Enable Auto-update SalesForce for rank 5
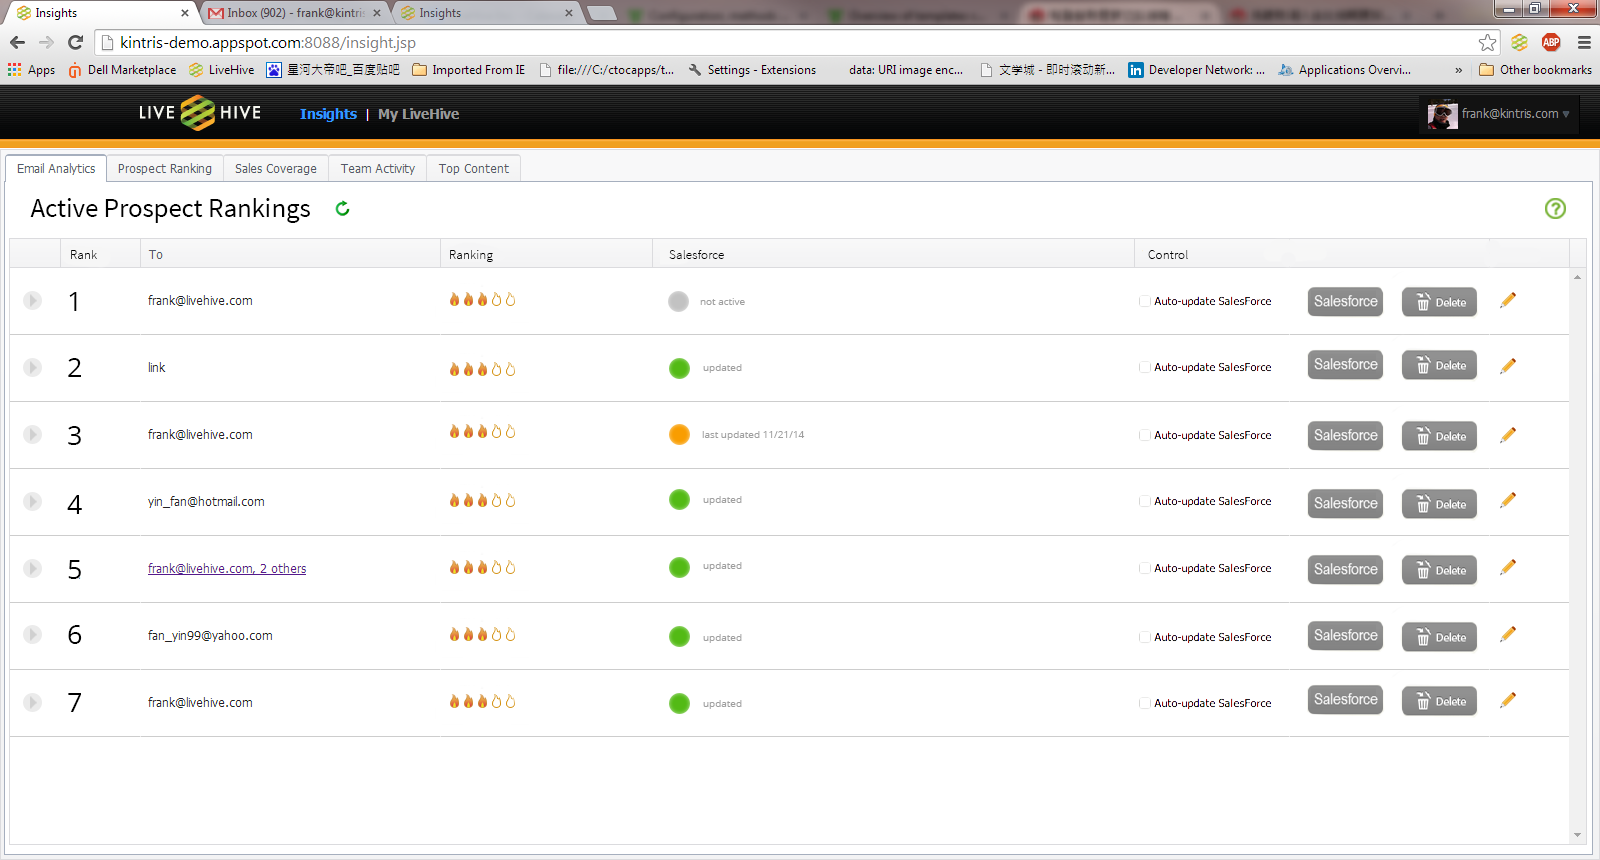 1145,568
